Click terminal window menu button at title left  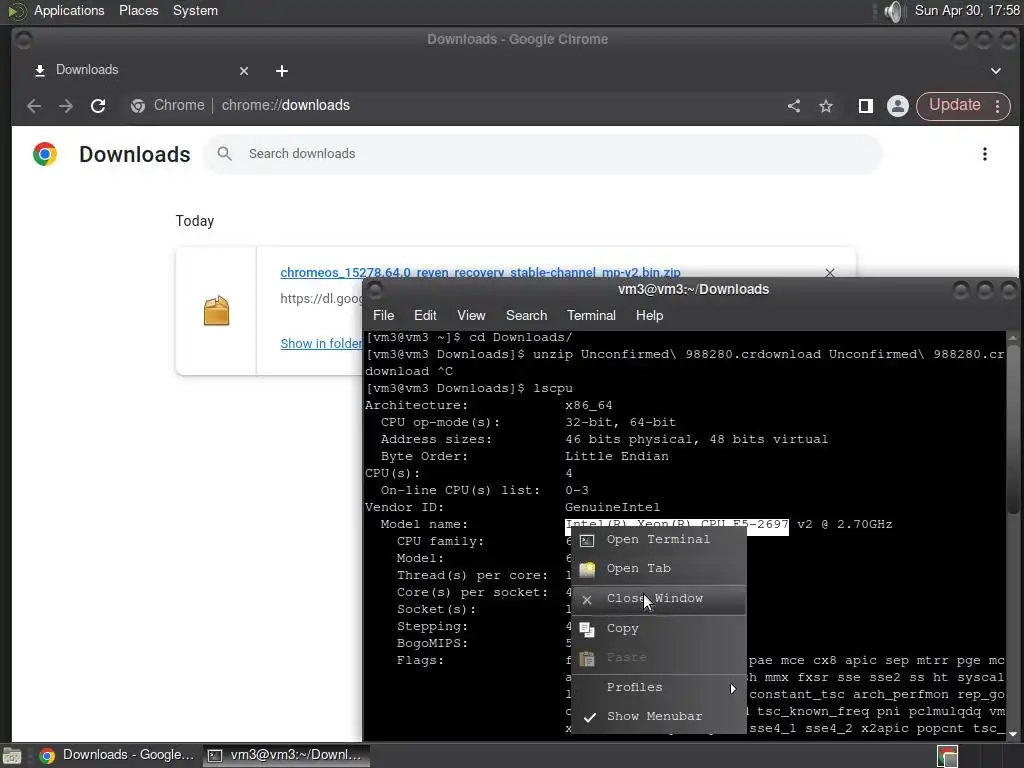[x=376, y=289]
